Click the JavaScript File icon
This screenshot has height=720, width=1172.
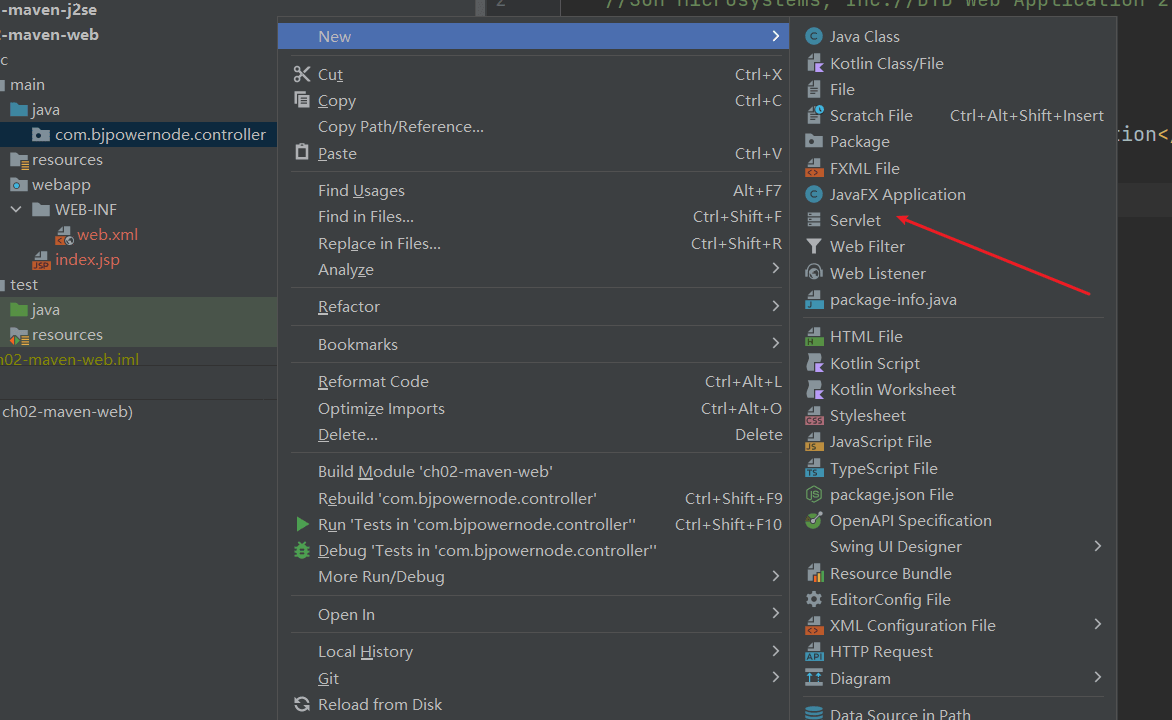(x=814, y=442)
